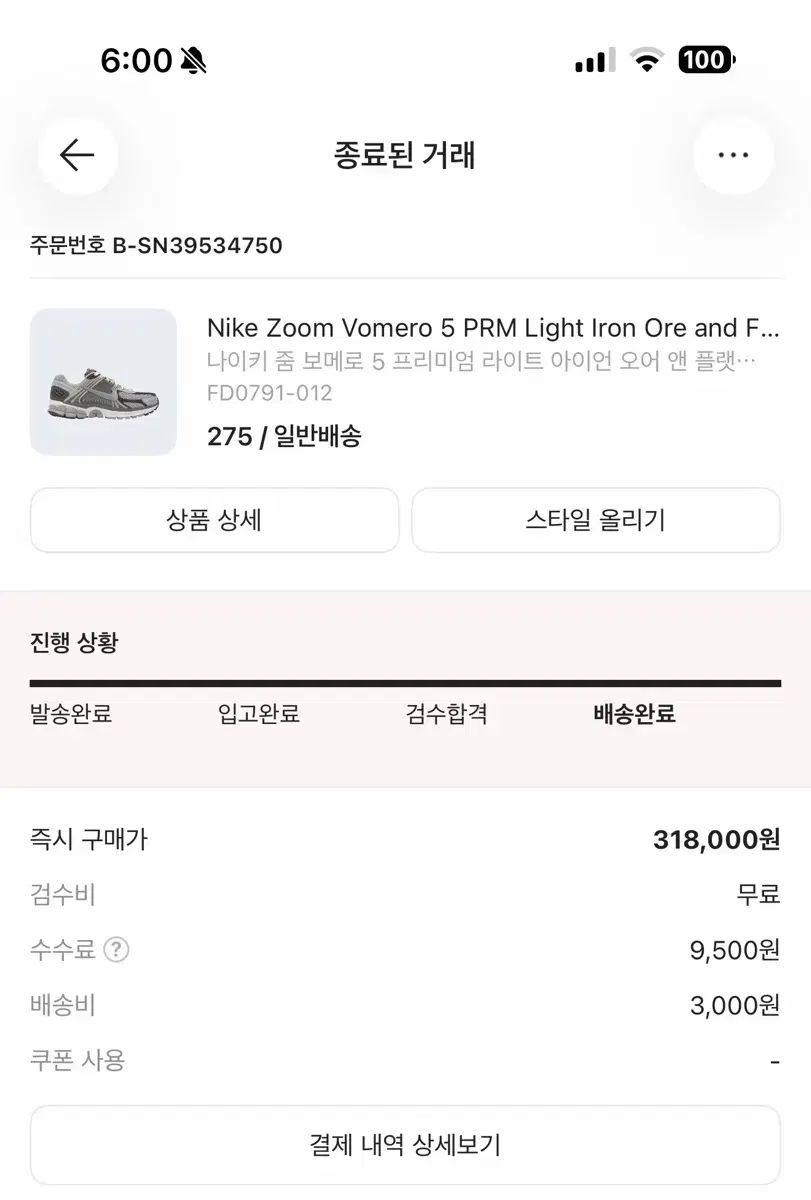Screen dimensions: 811x1200
Task: Tap the silent mode bell icon
Action: 194,61
